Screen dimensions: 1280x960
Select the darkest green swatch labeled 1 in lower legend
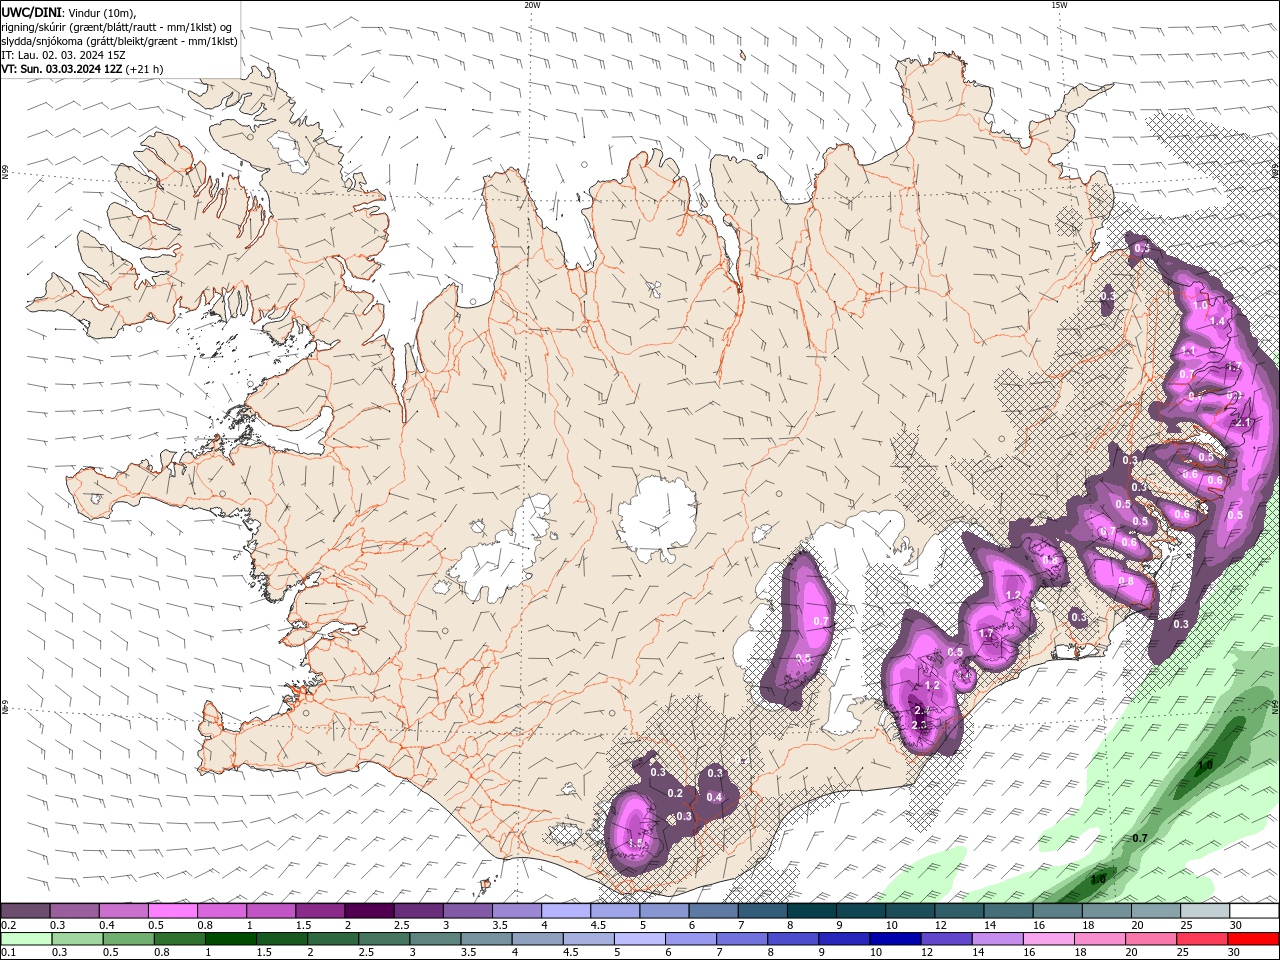coord(230,939)
